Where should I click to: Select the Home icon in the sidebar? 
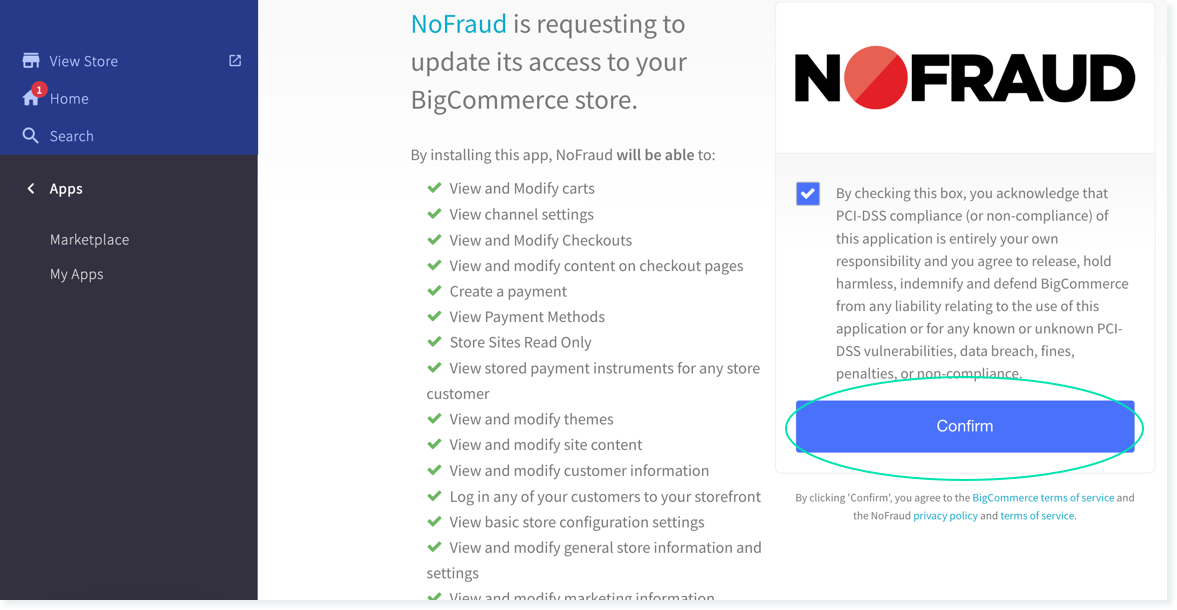32,98
